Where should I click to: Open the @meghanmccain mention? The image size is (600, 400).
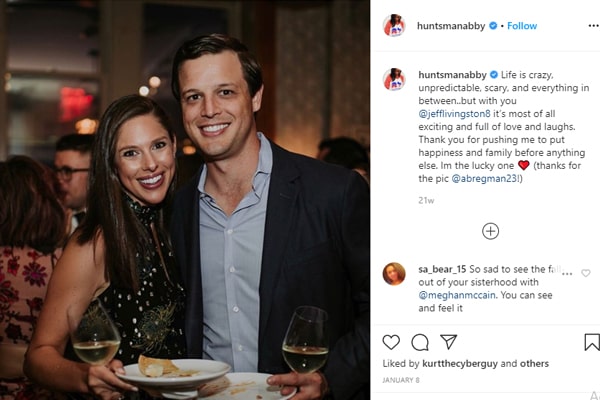(457, 295)
